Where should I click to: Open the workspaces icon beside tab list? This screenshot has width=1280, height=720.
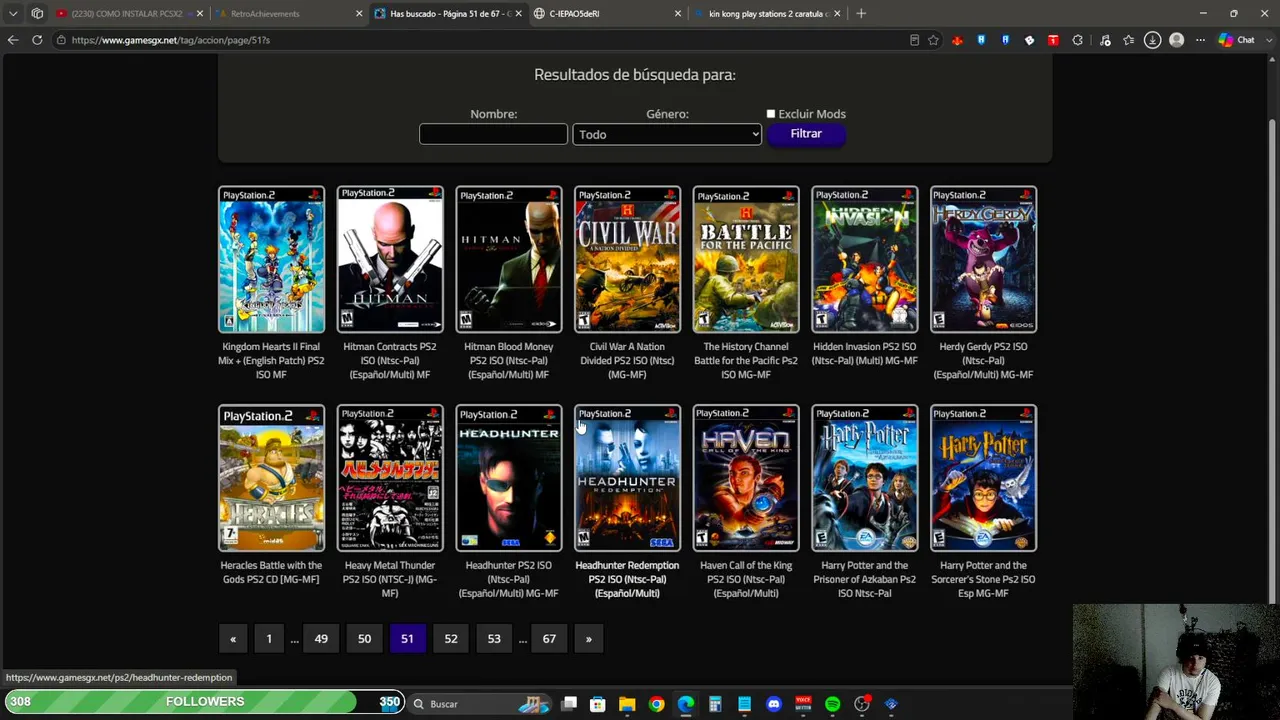37,14
